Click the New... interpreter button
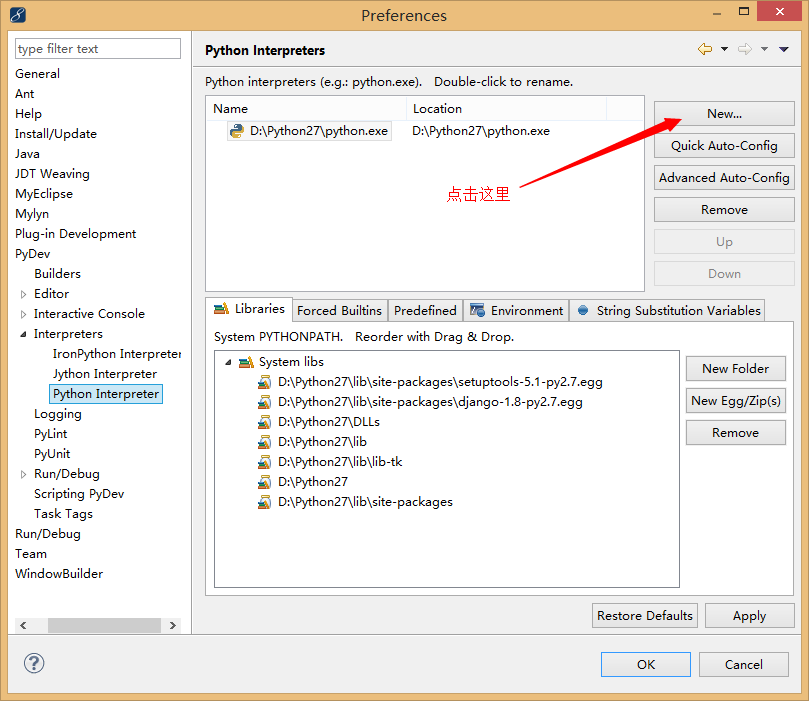The height and width of the screenshot is (701, 809). pos(724,113)
